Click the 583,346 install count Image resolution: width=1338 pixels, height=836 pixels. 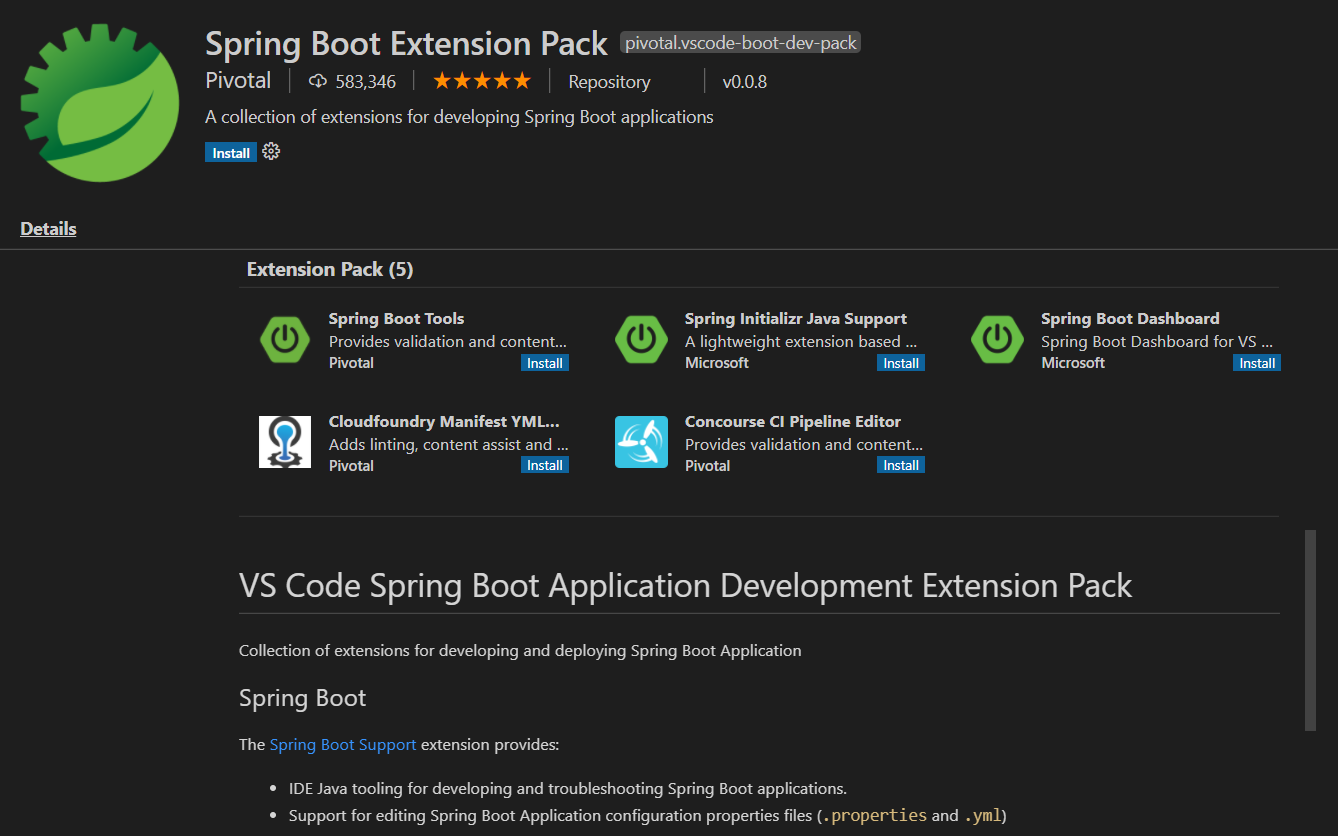(x=366, y=82)
